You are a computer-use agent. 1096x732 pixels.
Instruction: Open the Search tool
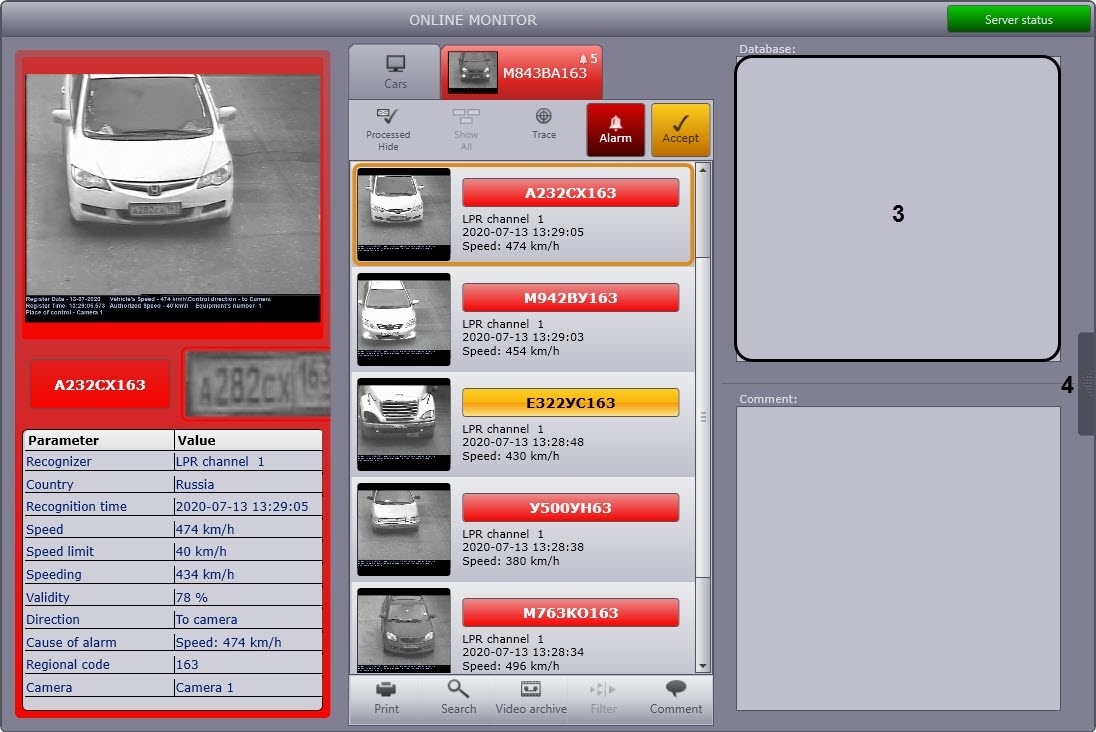coord(459,698)
